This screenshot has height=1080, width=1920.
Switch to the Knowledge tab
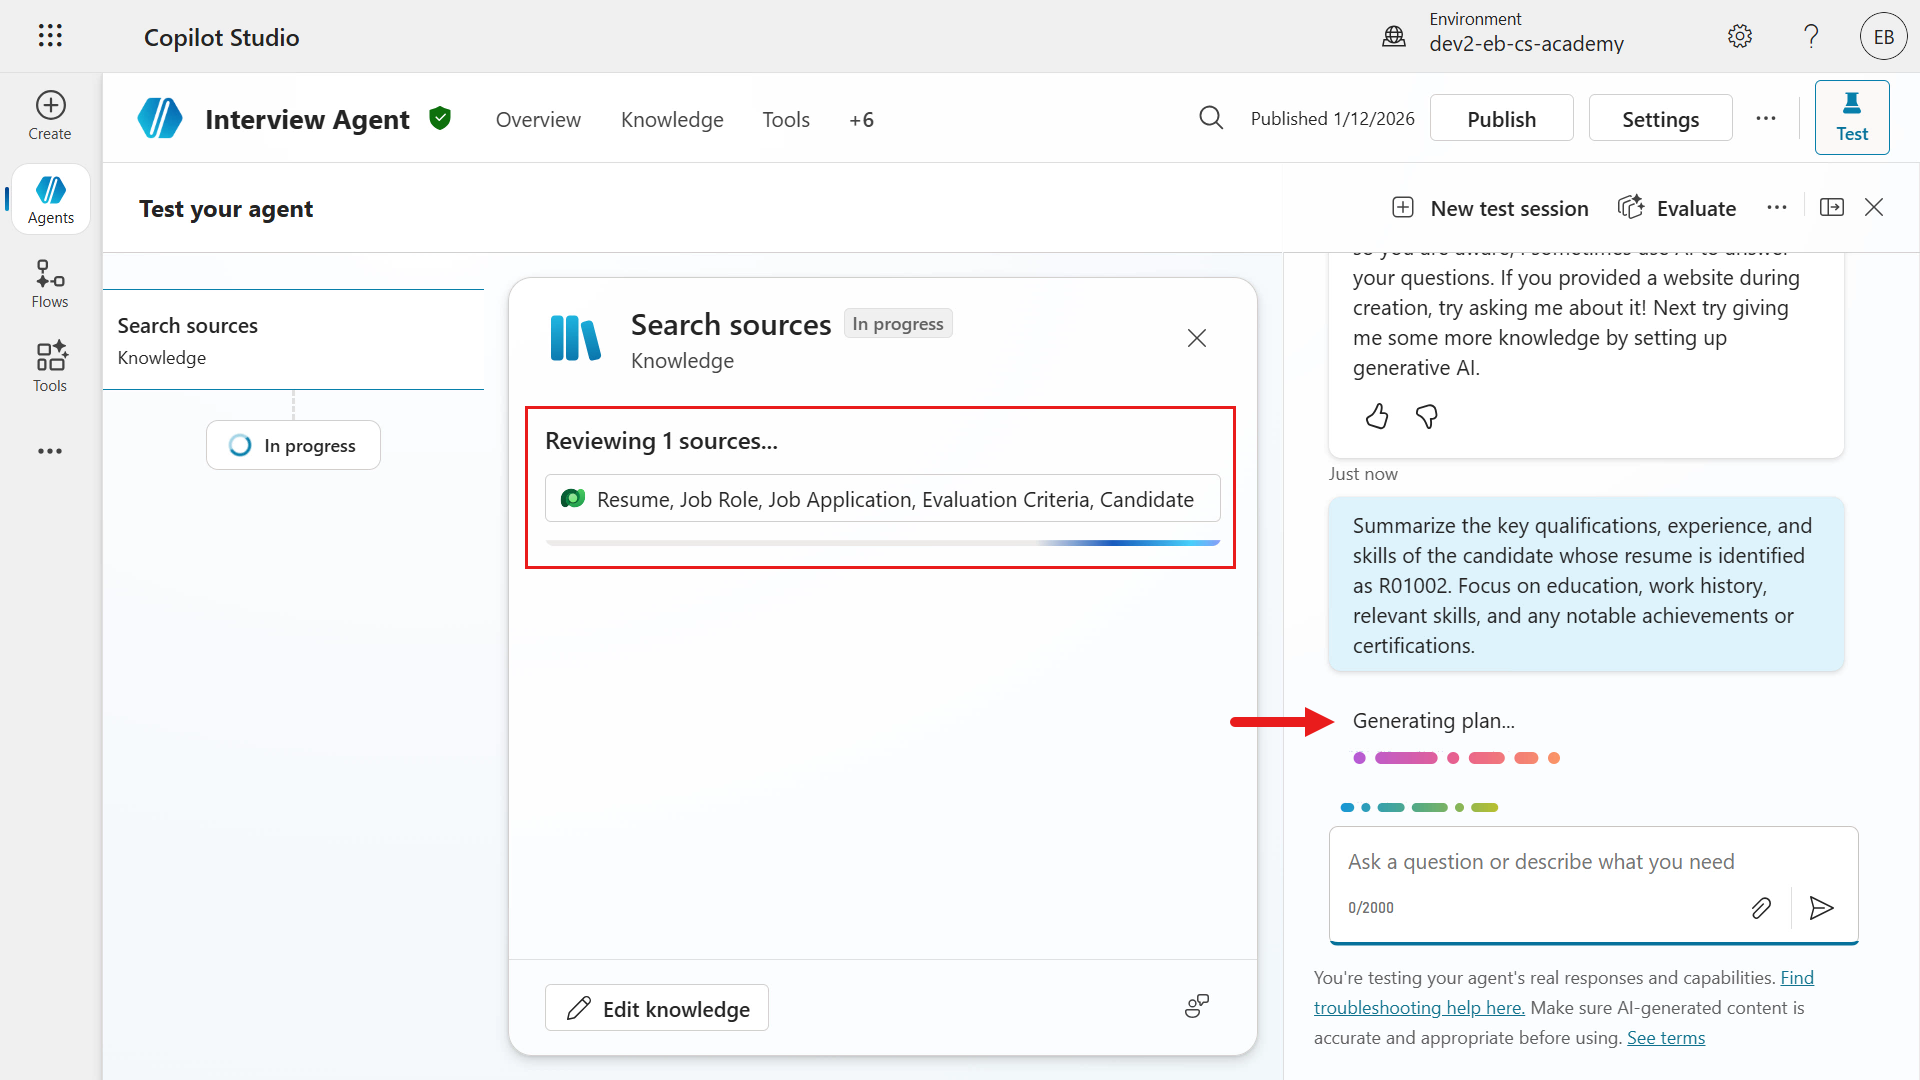coord(672,120)
